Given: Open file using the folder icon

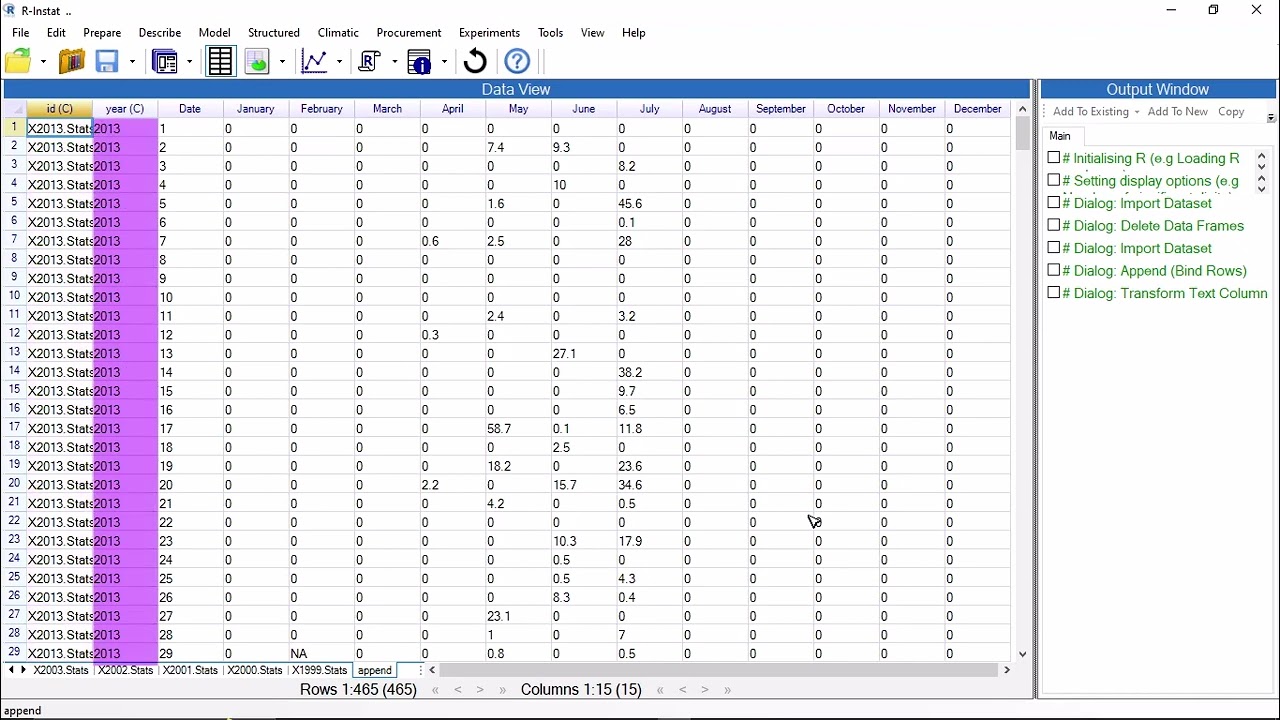Looking at the screenshot, I should 19,62.
